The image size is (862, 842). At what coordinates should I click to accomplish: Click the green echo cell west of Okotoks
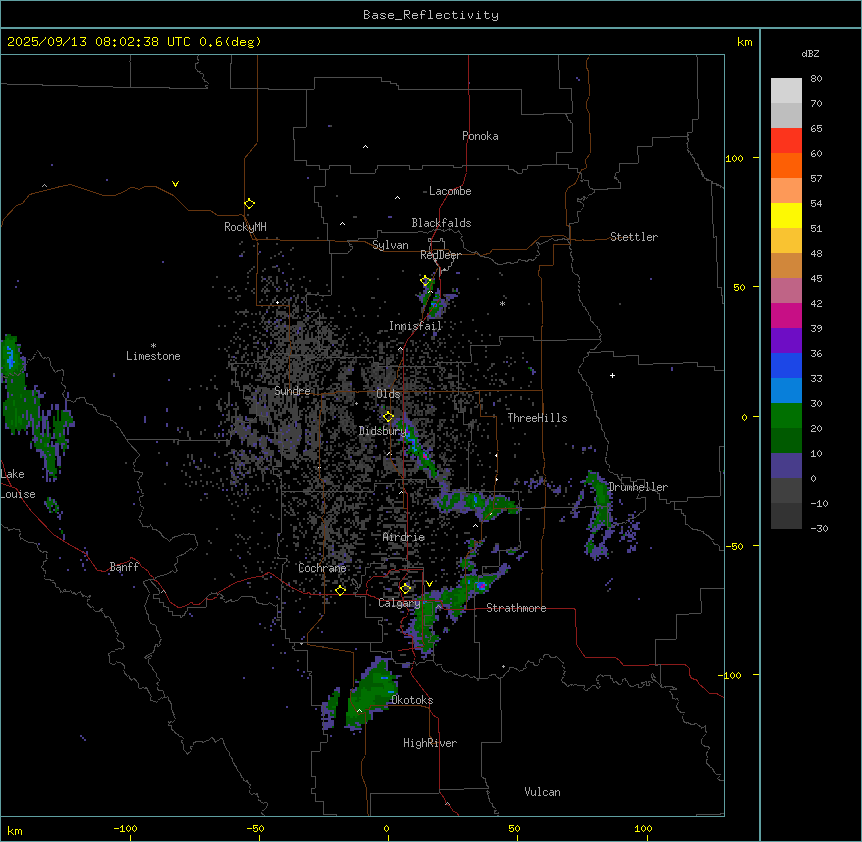pos(372,694)
